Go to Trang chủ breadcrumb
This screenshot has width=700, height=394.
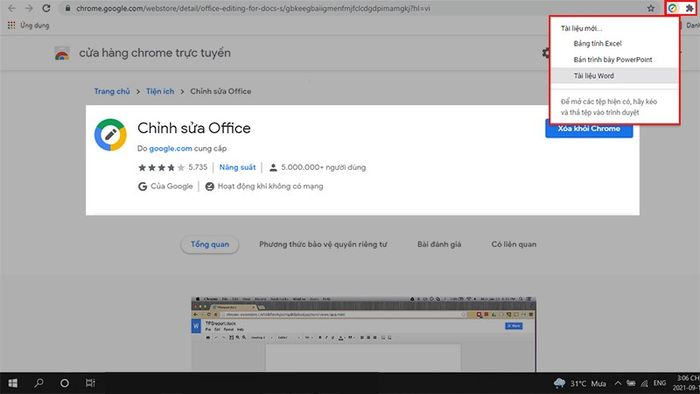click(x=112, y=91)
